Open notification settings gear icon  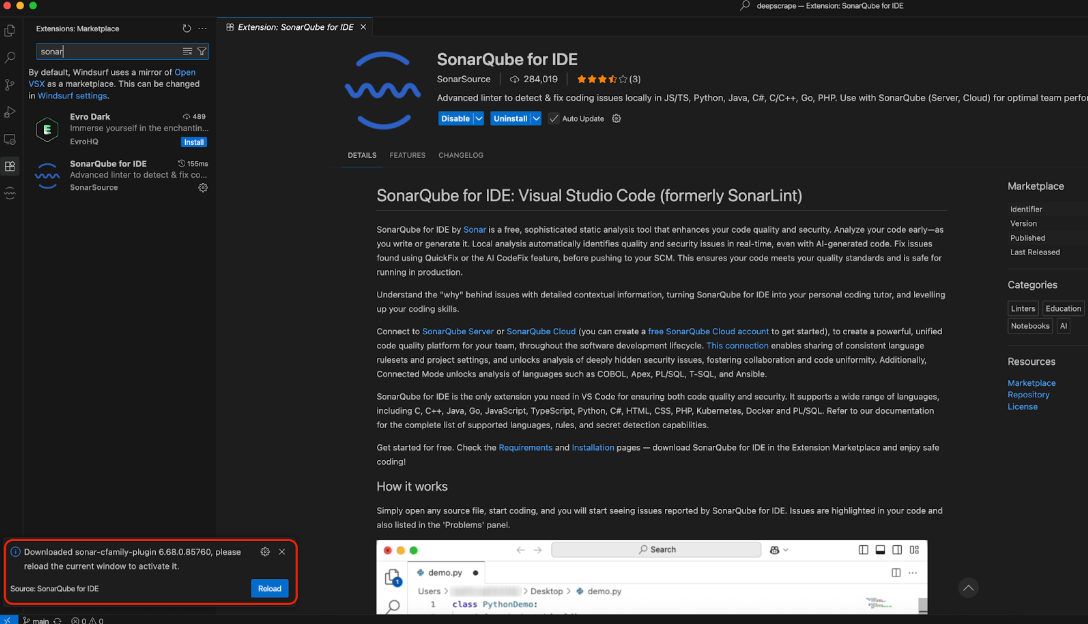click(x=265, y=552)
